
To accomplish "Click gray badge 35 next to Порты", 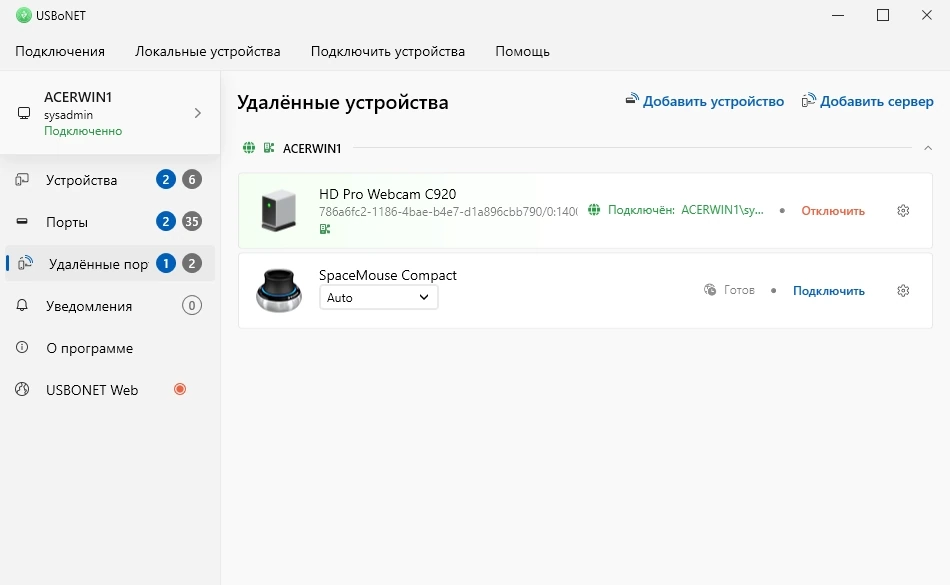I will point(192,222).
